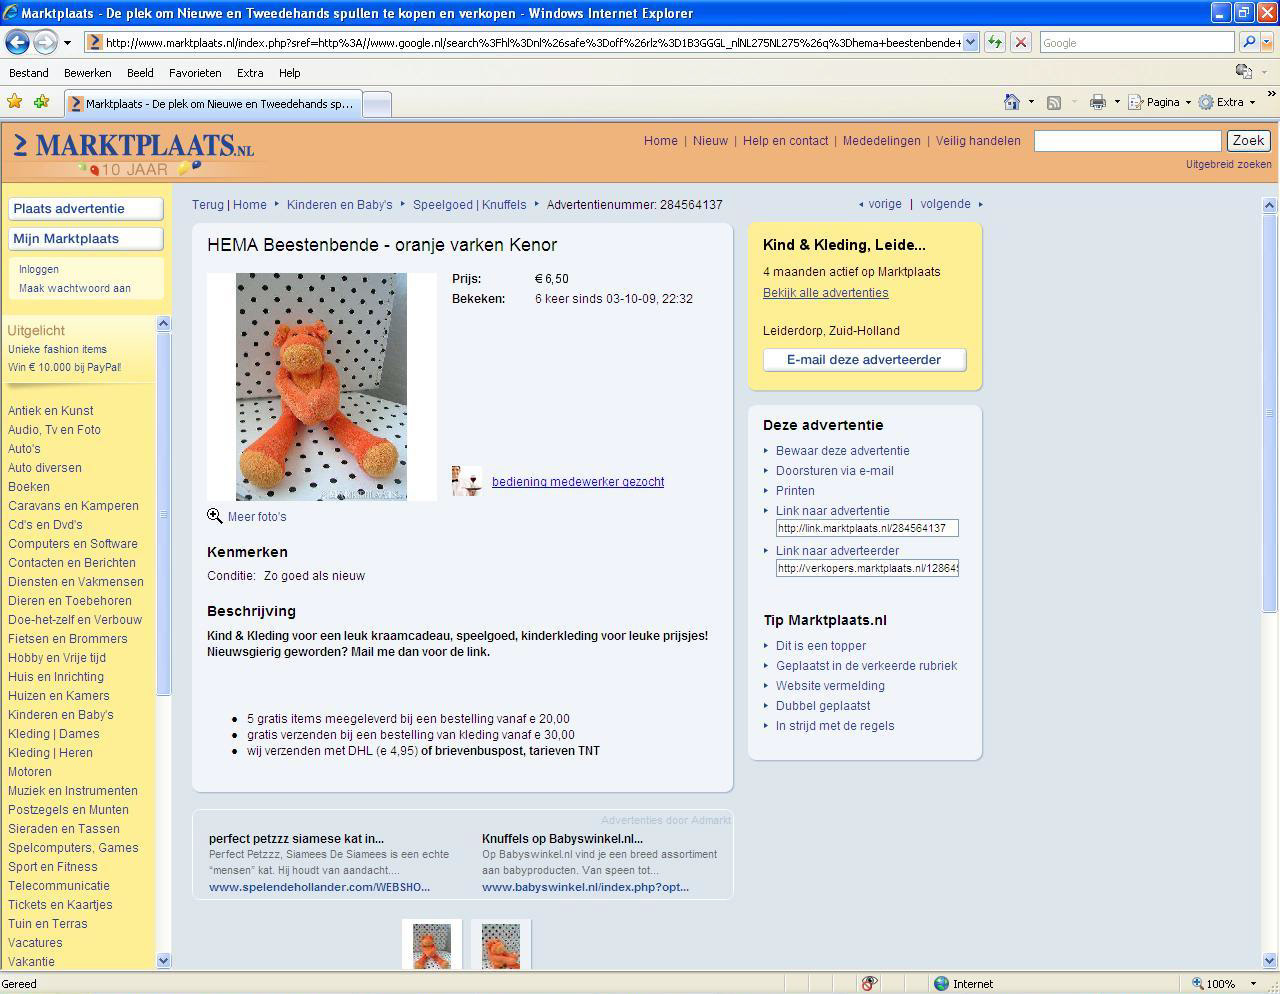1280x994 pixels.
Task: Open the Help menu
Action: point(290,73)
